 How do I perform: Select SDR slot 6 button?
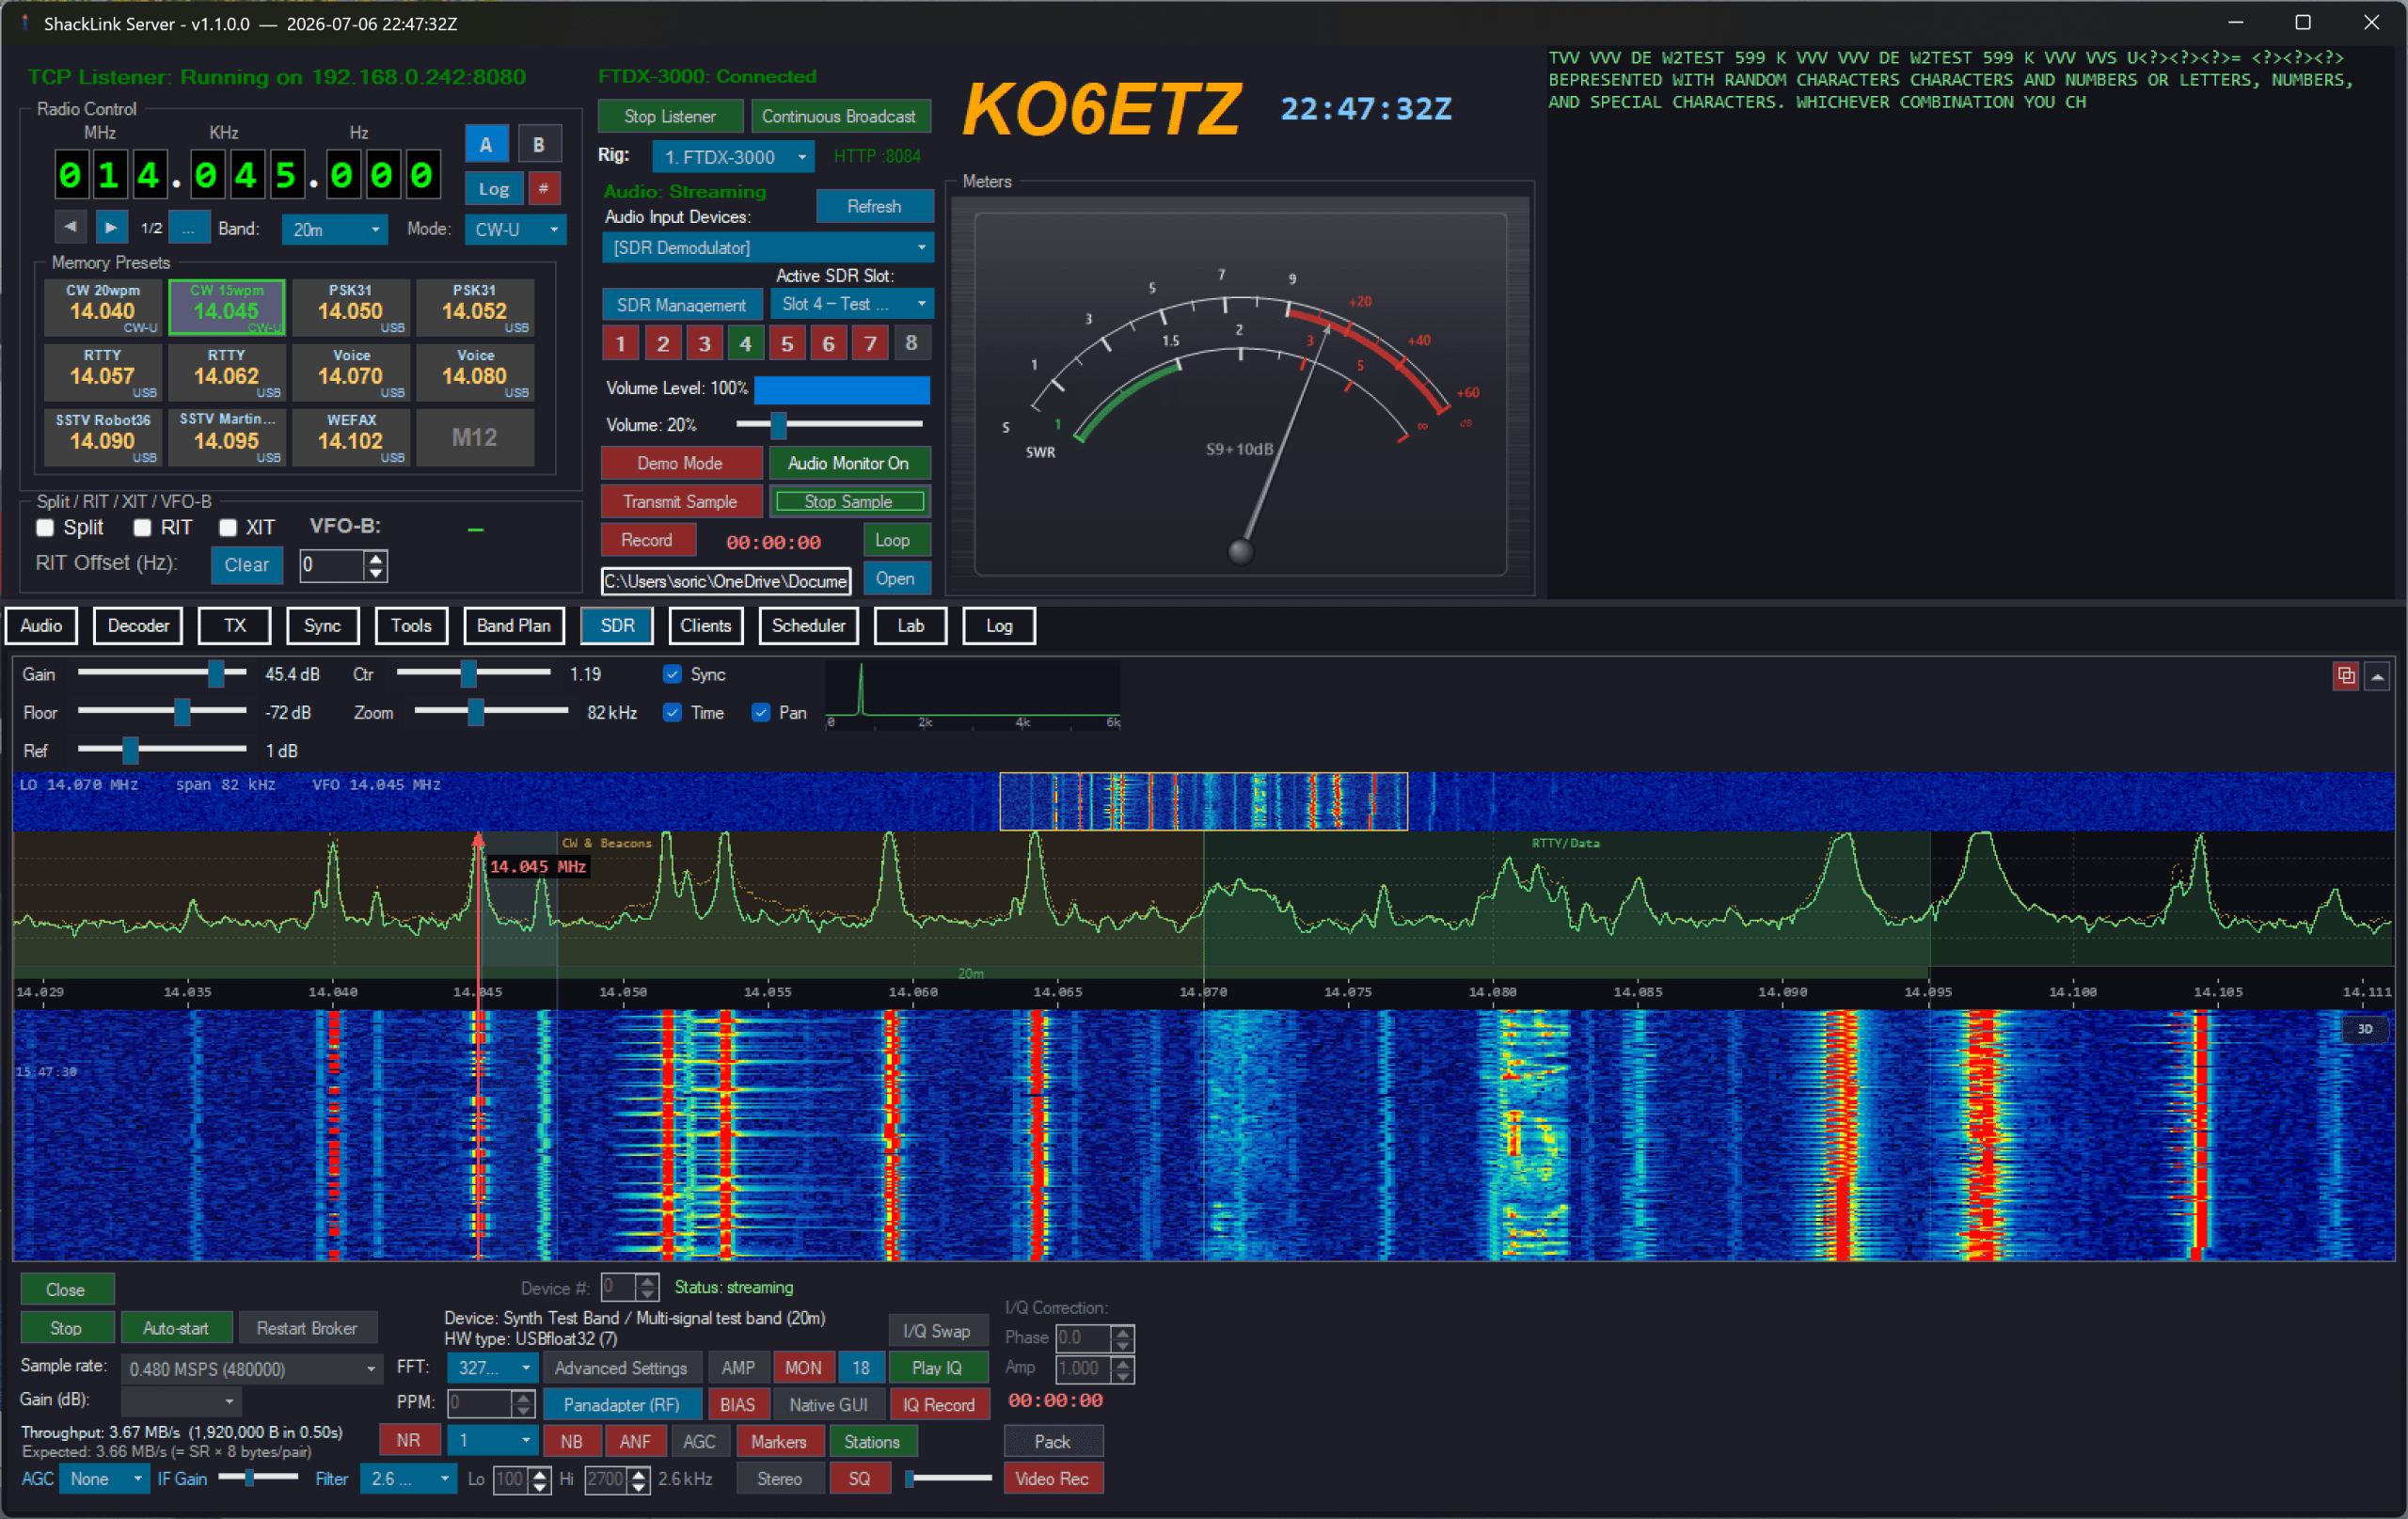pyautogui.click(x=828, y=343)
